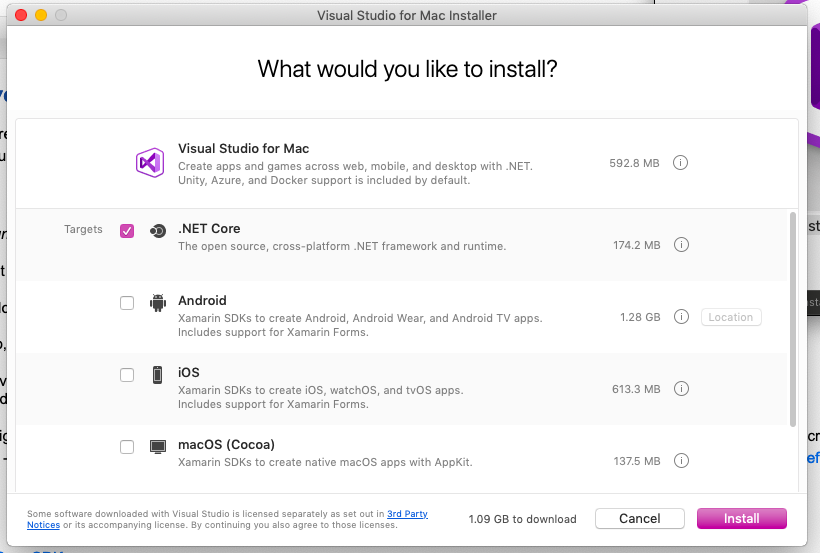The height and width of the screenshot is (553, 820).
Task: Click the Android robot icon
Action: (x=157, y=303)
